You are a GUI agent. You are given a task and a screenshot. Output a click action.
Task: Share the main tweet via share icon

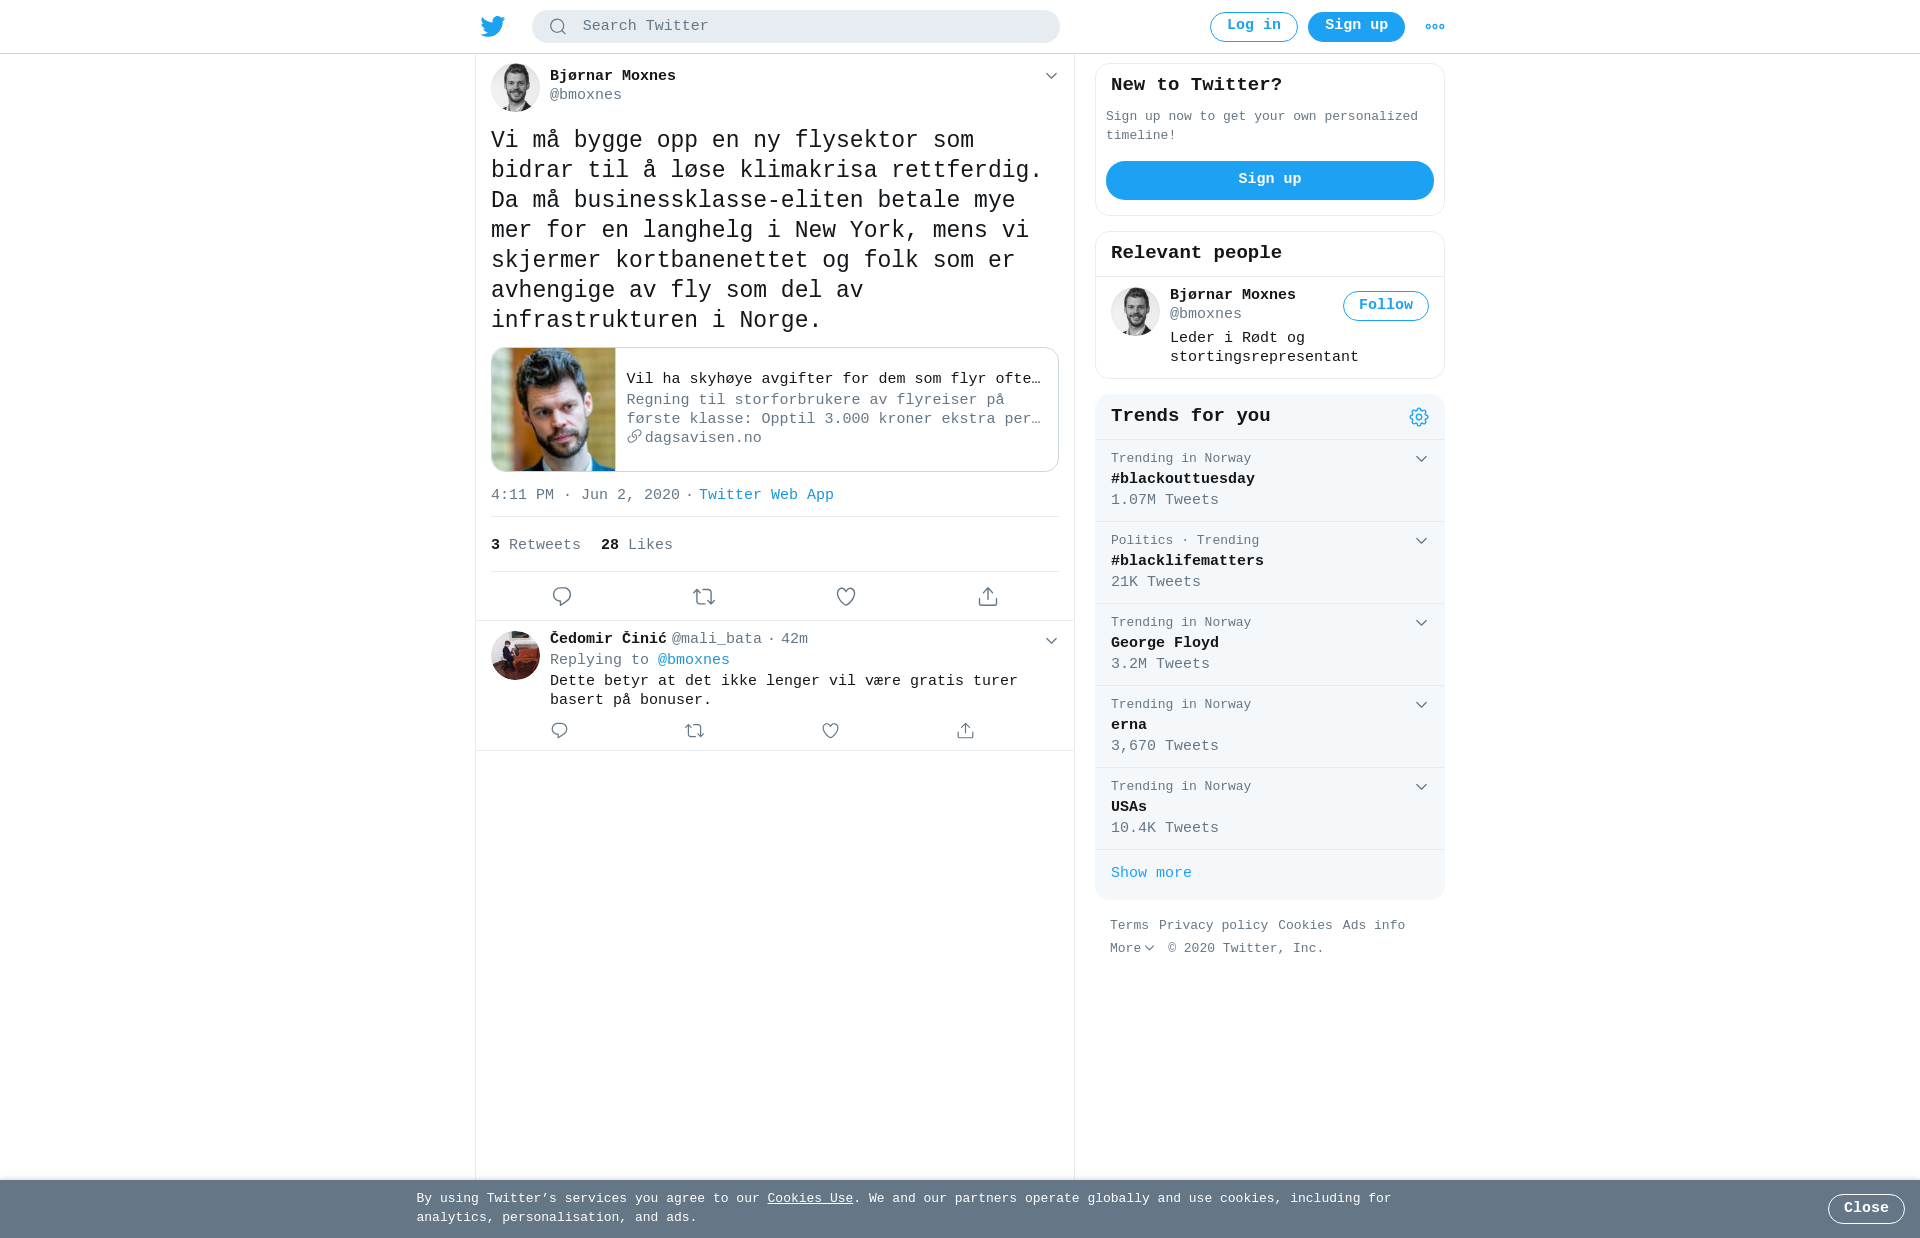pos(988,597)
